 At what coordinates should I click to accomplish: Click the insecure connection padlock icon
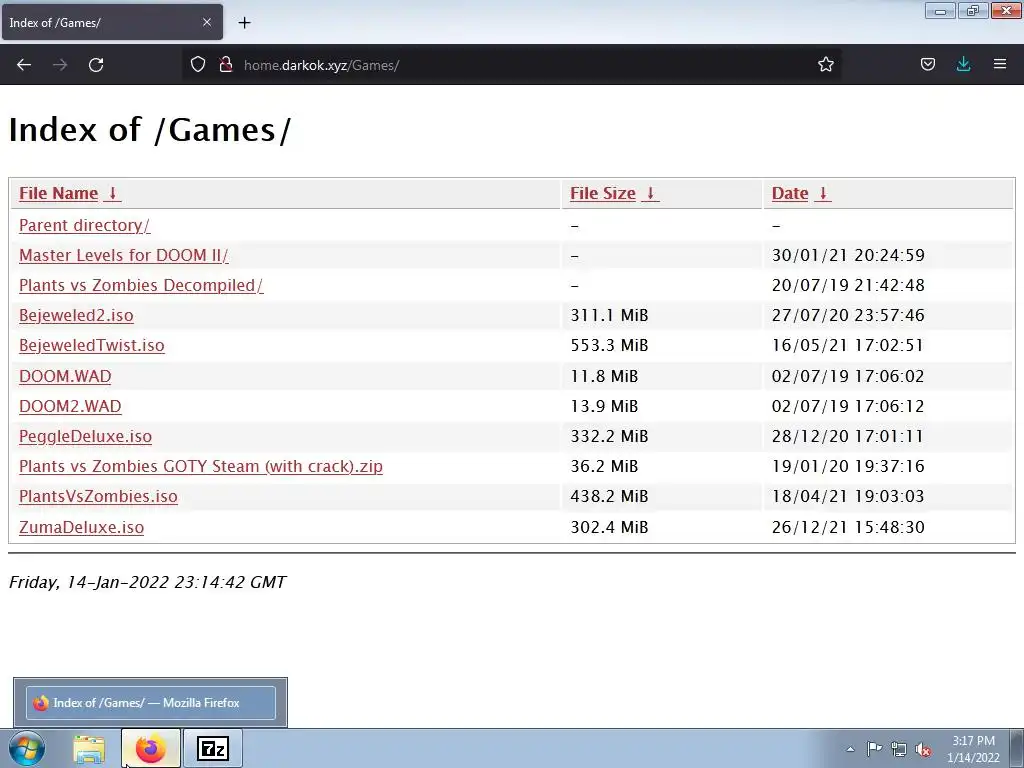225,64
